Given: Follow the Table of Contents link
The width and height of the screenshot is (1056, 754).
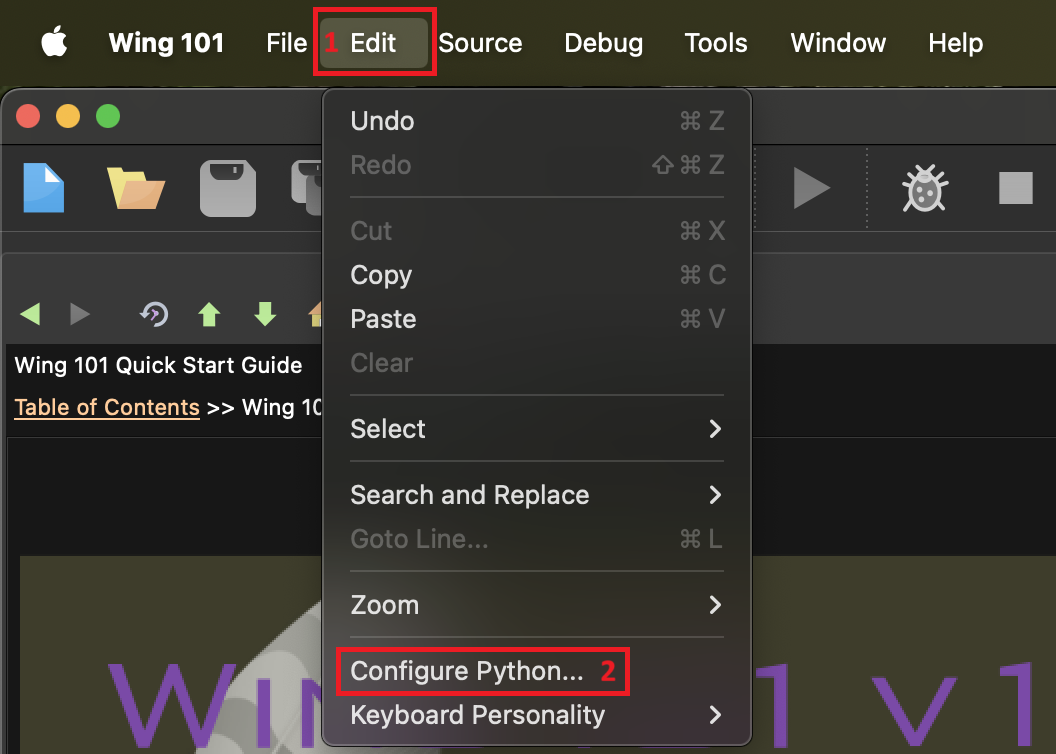Looking at the screenshot, I should pyautogui.click(x=107, y=407).
